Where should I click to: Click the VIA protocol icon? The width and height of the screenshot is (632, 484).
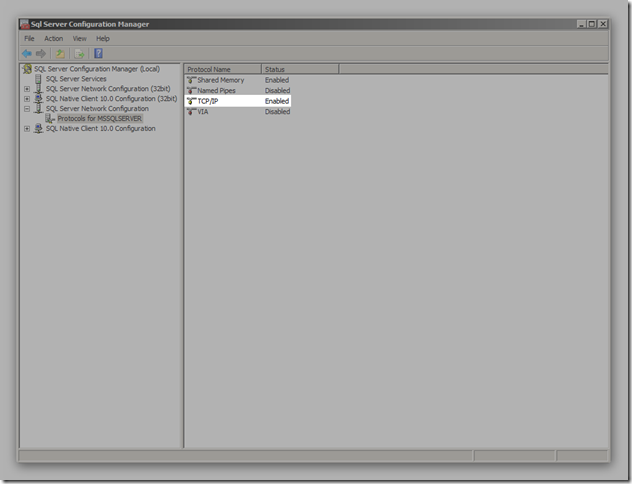(x=191, y=111)
